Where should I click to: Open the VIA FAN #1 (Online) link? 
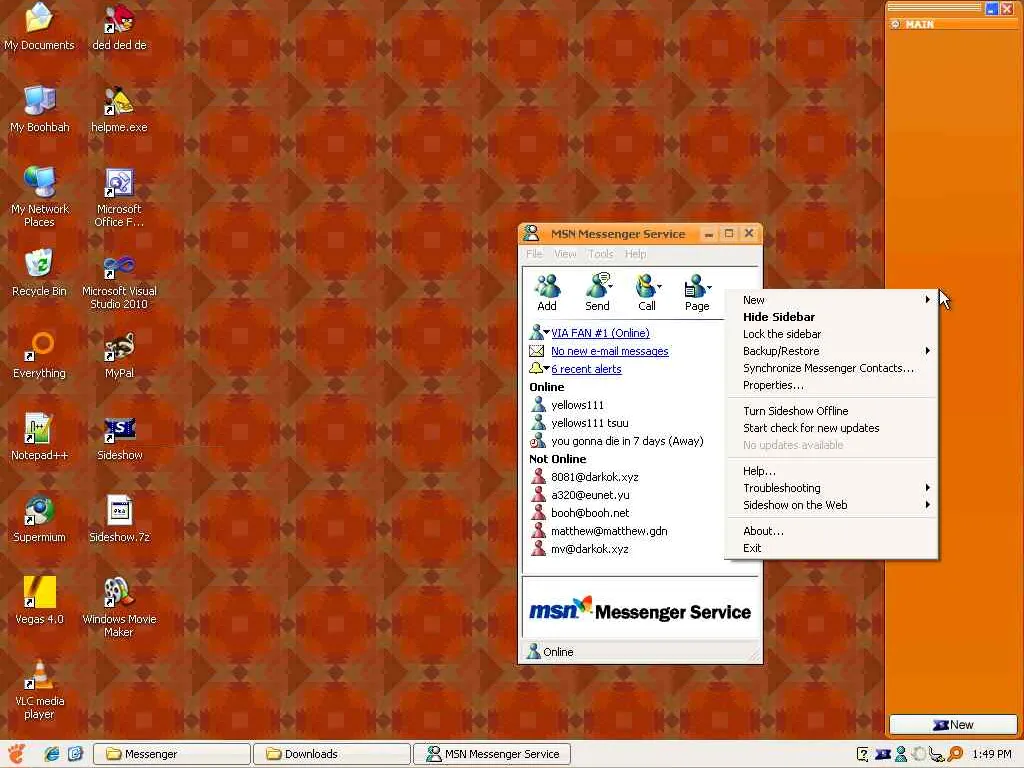coord(600,333)
